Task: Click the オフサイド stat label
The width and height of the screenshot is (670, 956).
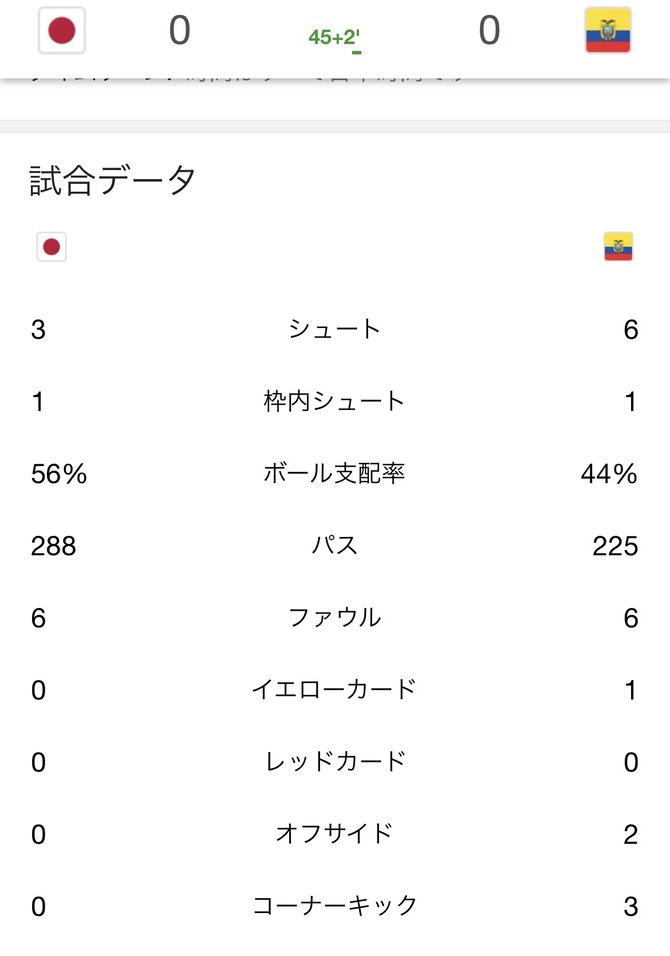Action: click(x=334, y=833)
